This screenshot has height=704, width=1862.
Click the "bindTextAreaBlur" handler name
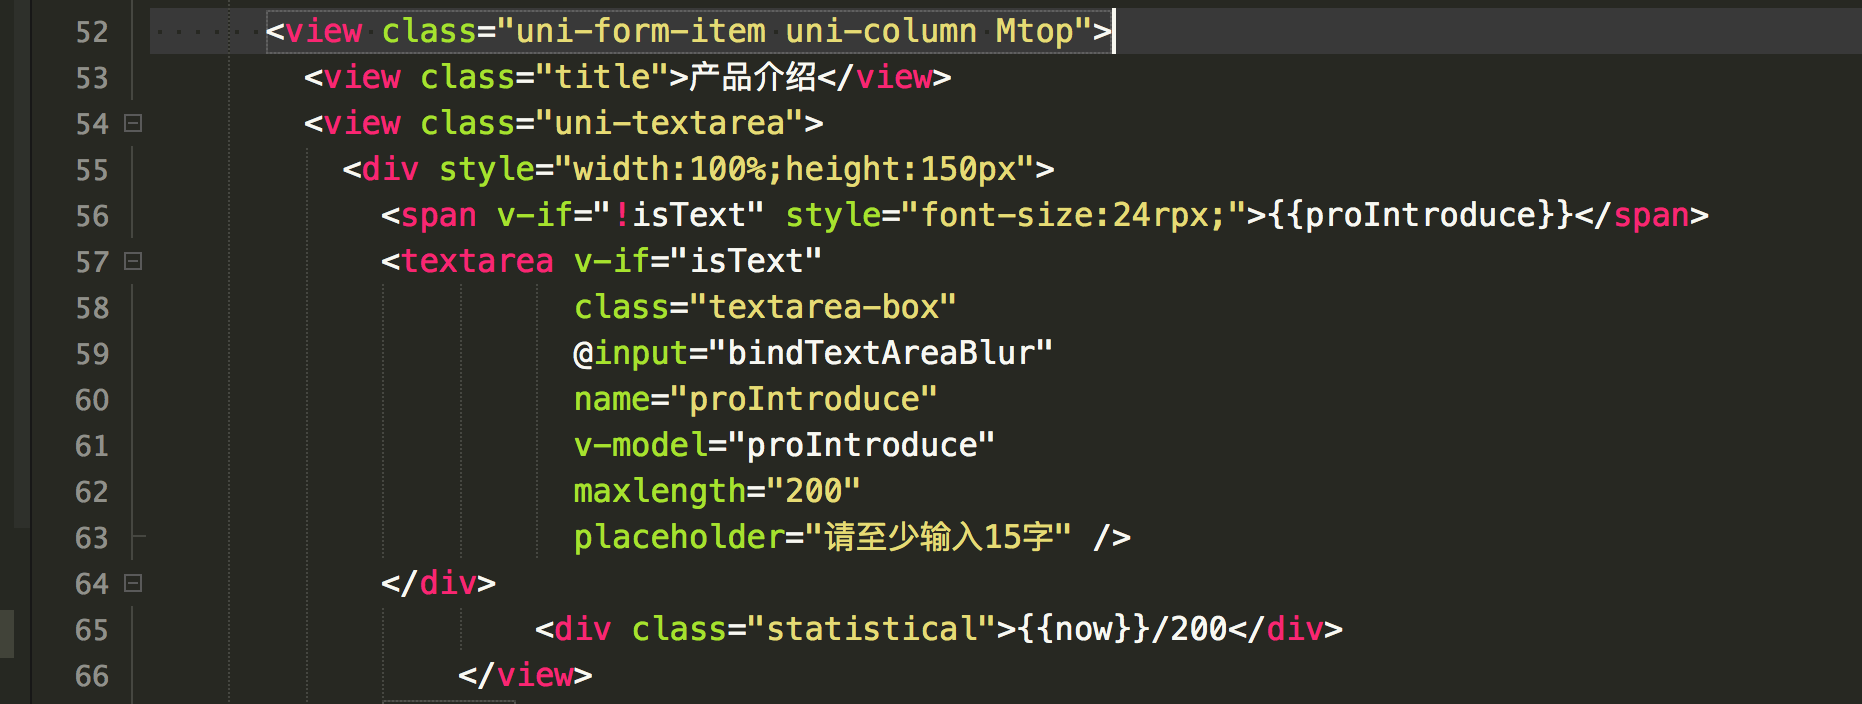tap(880, 353)
